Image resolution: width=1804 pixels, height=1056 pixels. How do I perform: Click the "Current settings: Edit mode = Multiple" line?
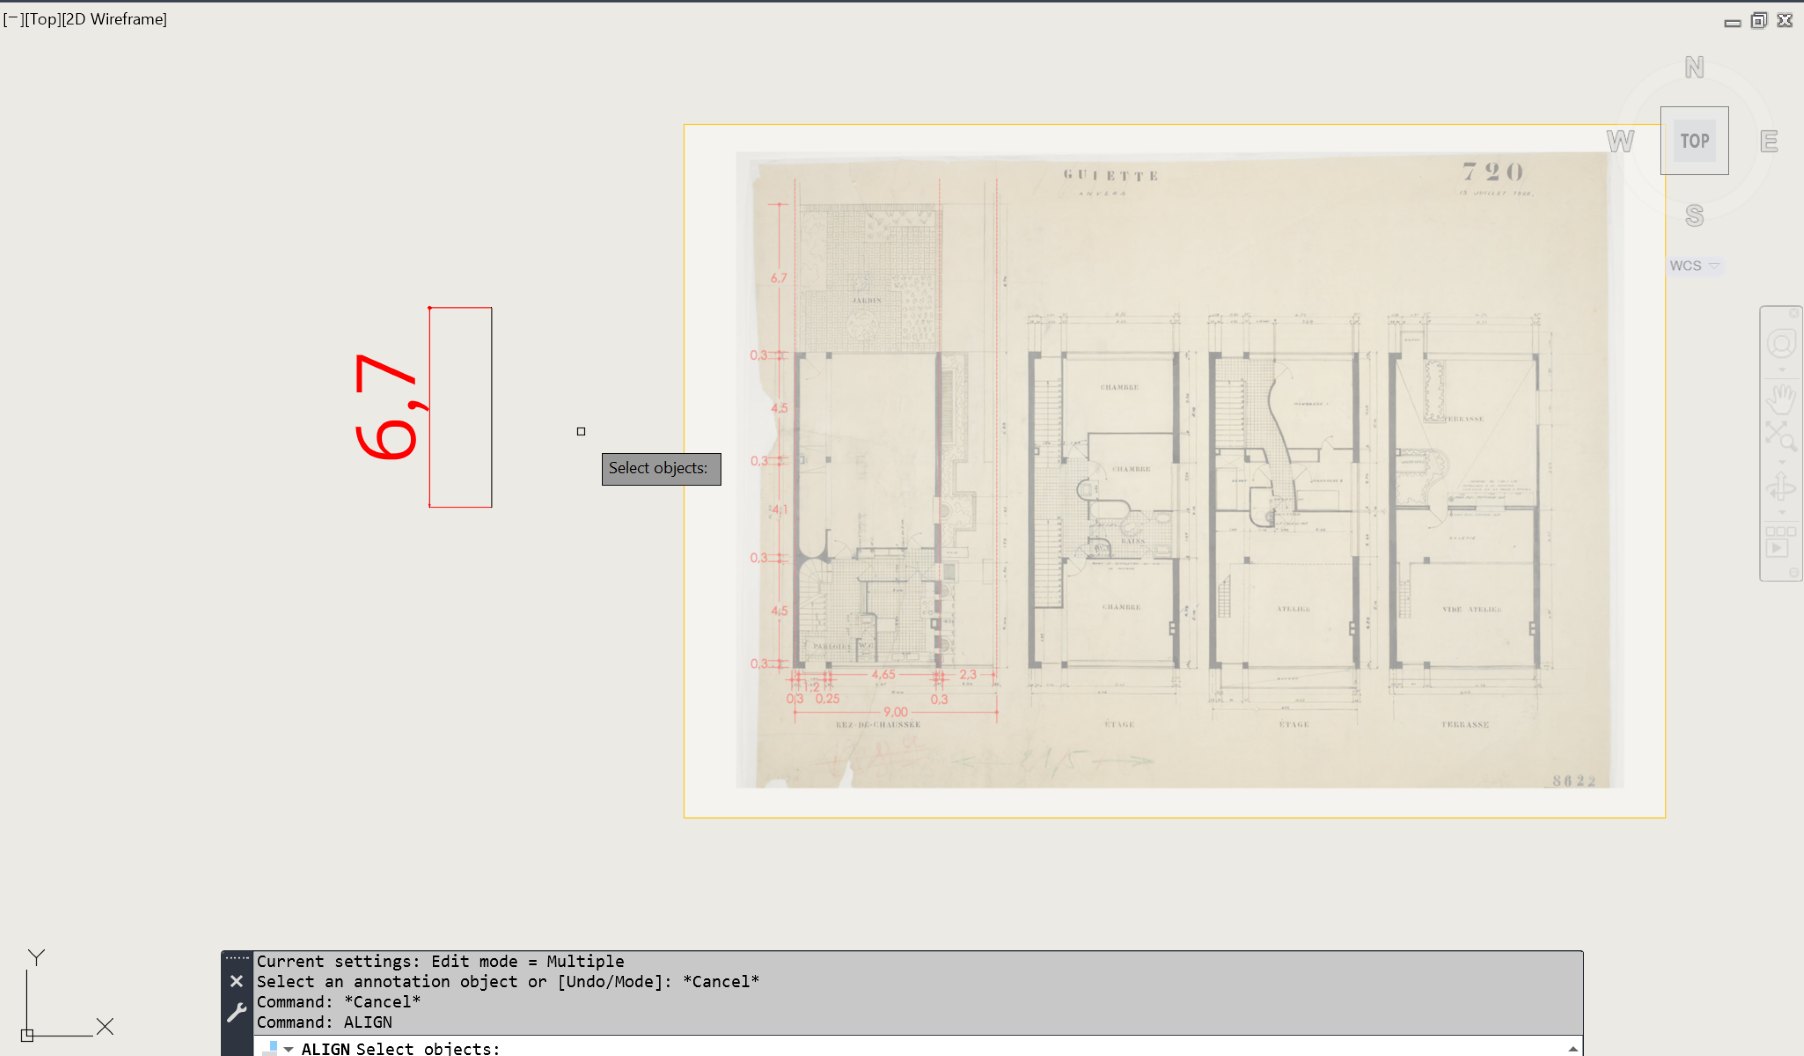tap(440, 961)
